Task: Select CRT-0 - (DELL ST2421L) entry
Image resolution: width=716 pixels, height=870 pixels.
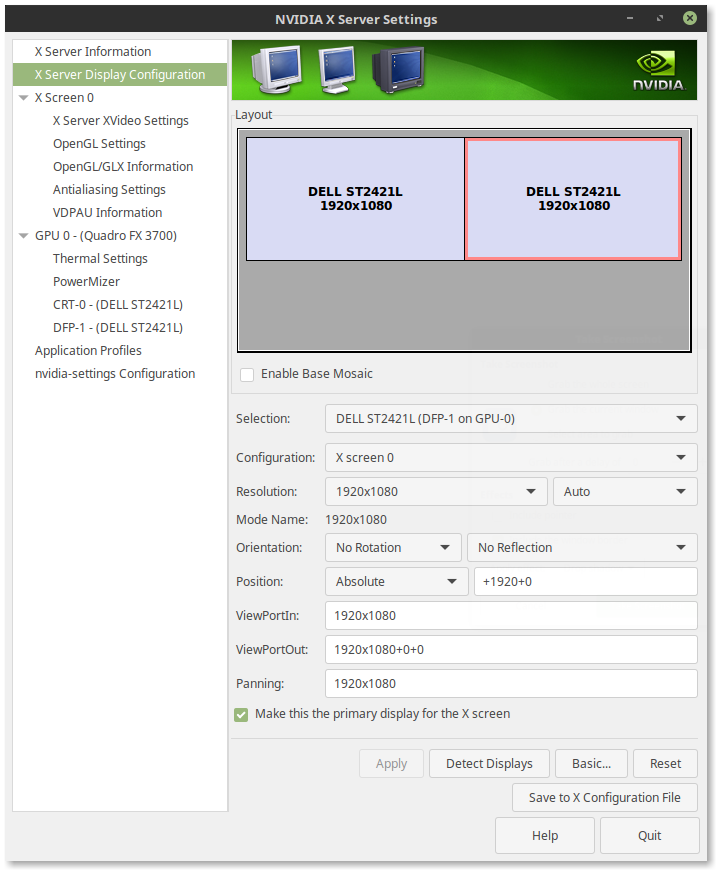Action: point(118,305)
